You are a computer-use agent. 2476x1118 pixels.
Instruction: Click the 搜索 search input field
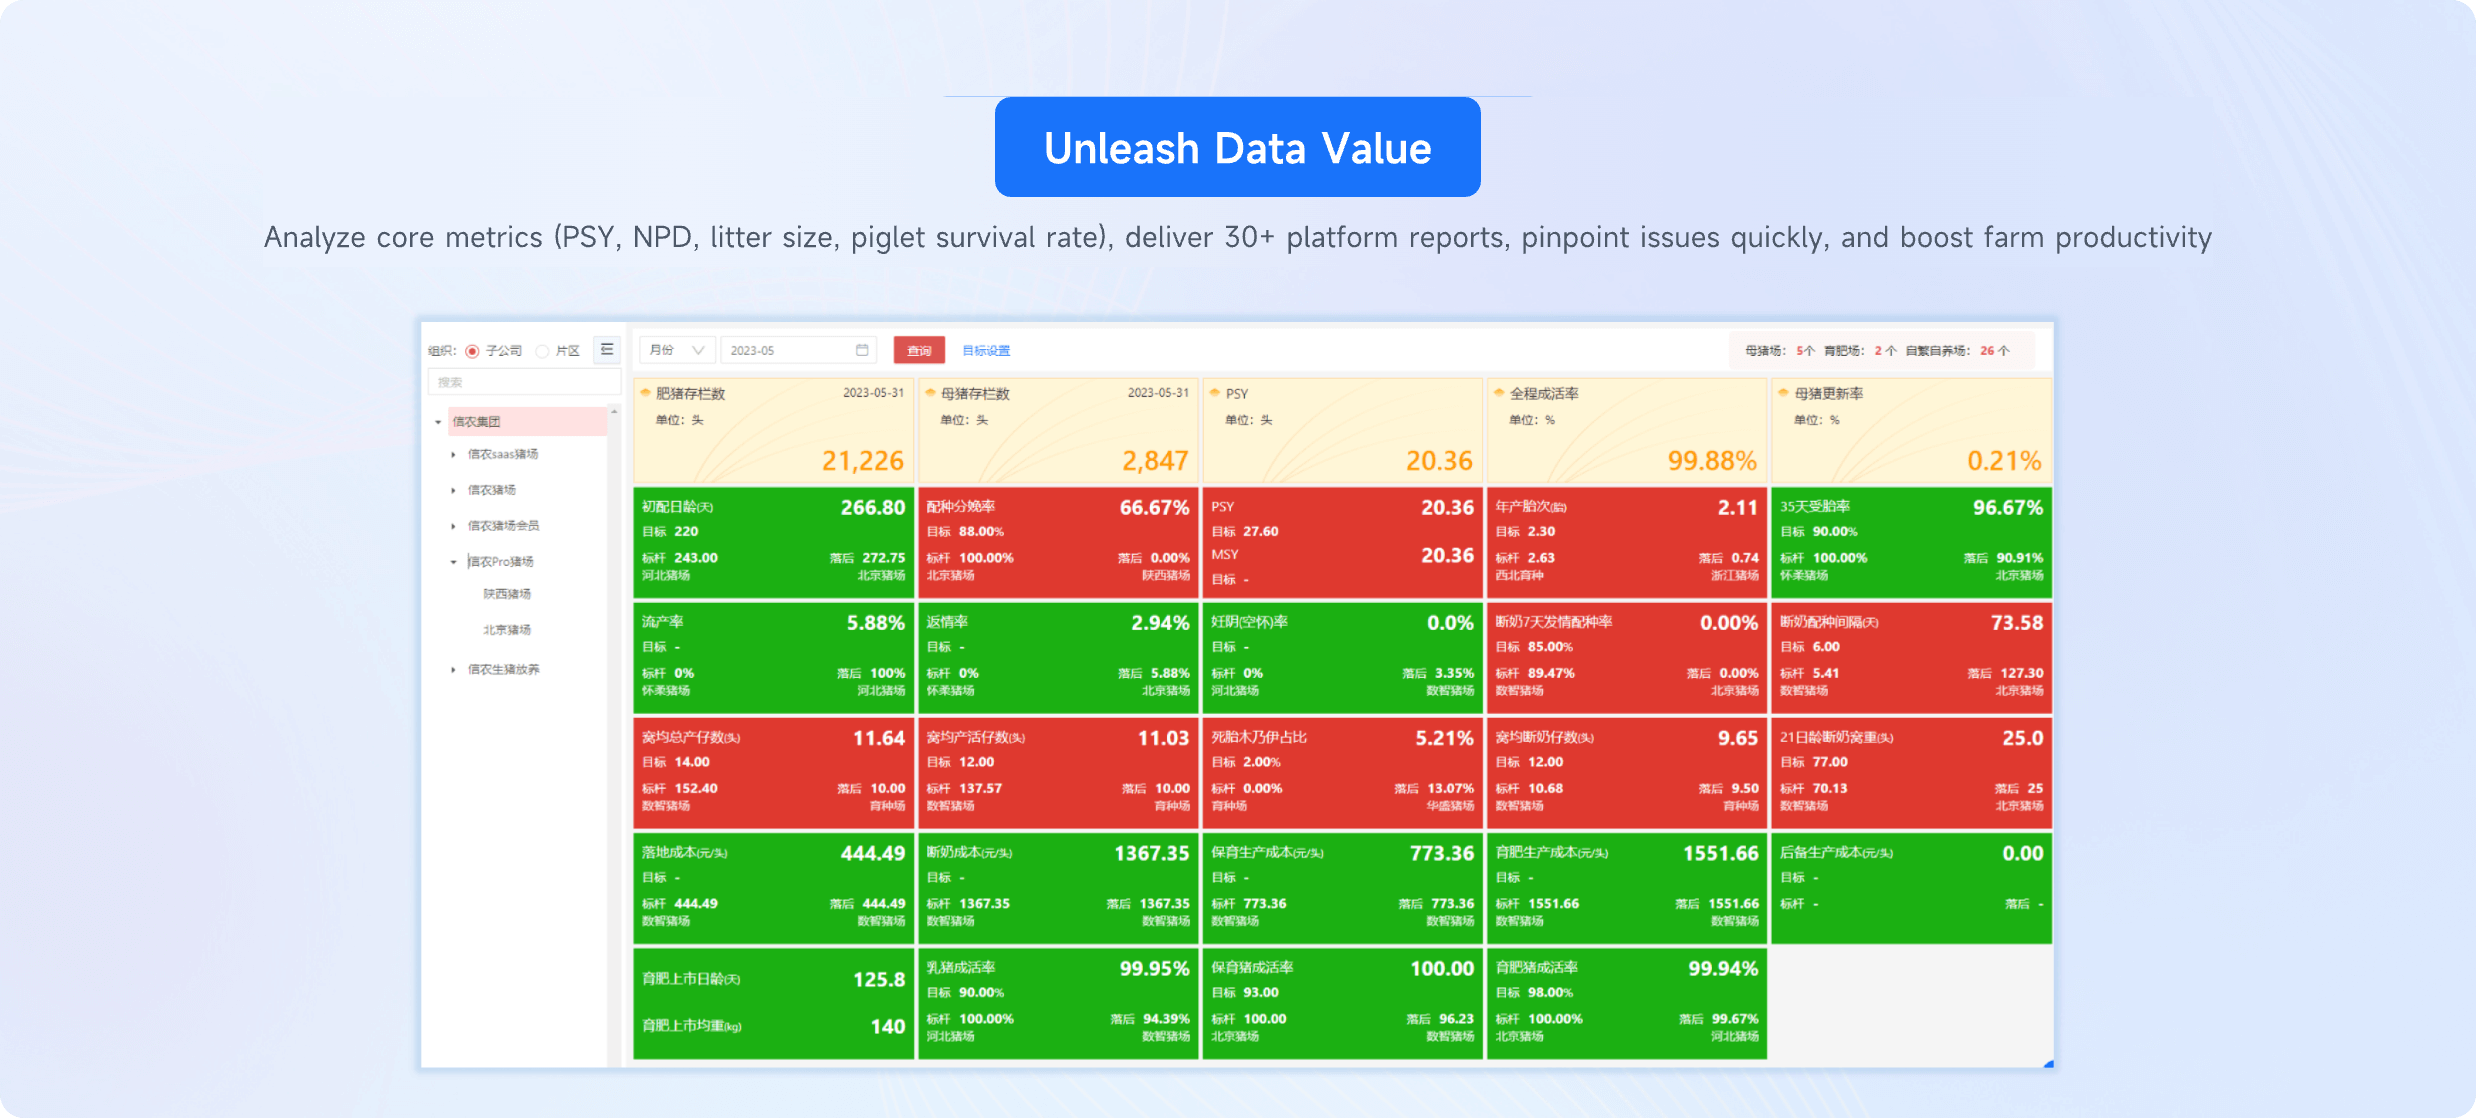click(524, 382)
